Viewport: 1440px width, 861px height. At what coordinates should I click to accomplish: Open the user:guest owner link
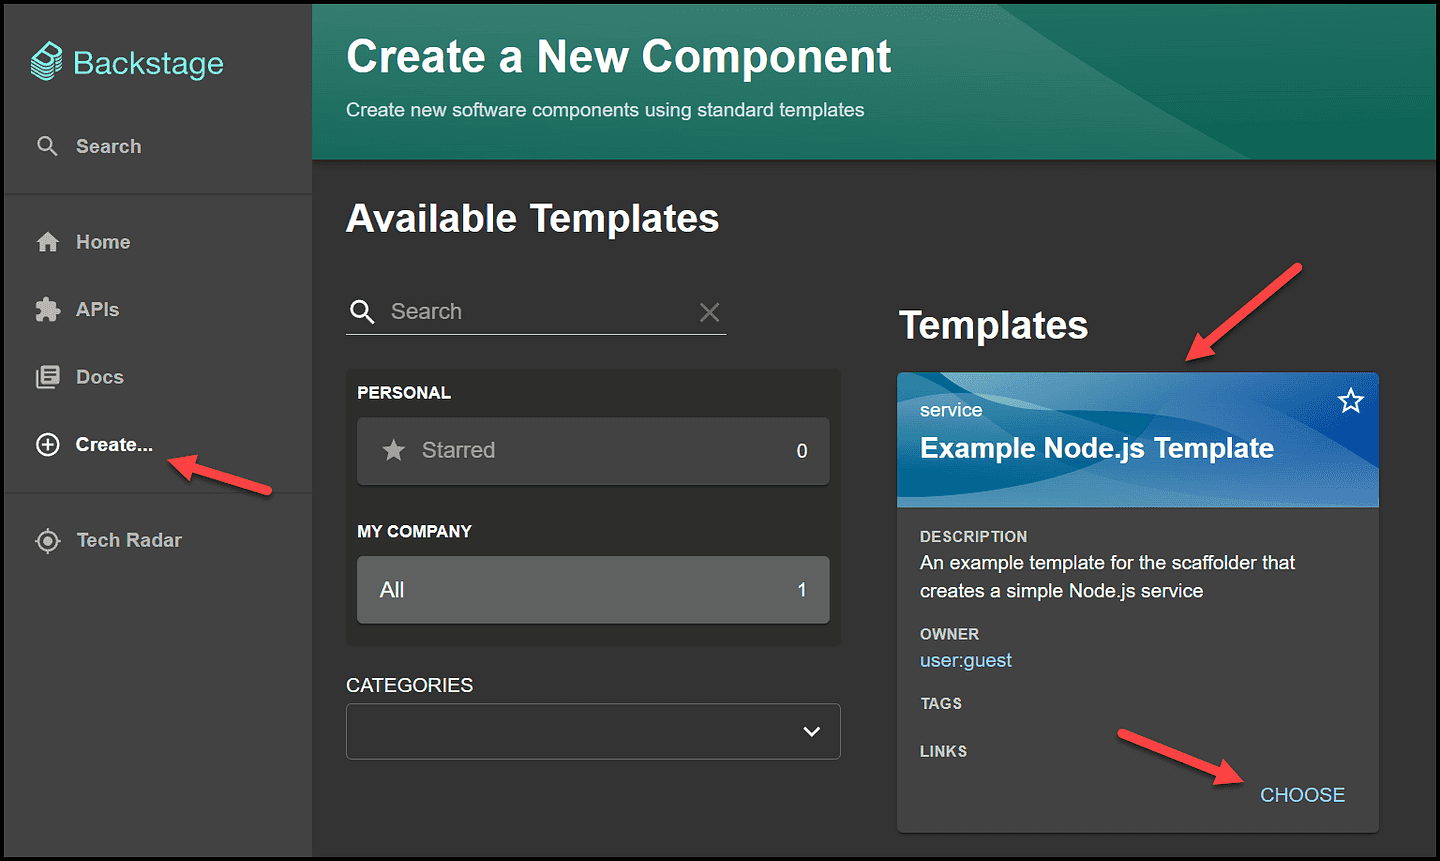tap(965, 660)
